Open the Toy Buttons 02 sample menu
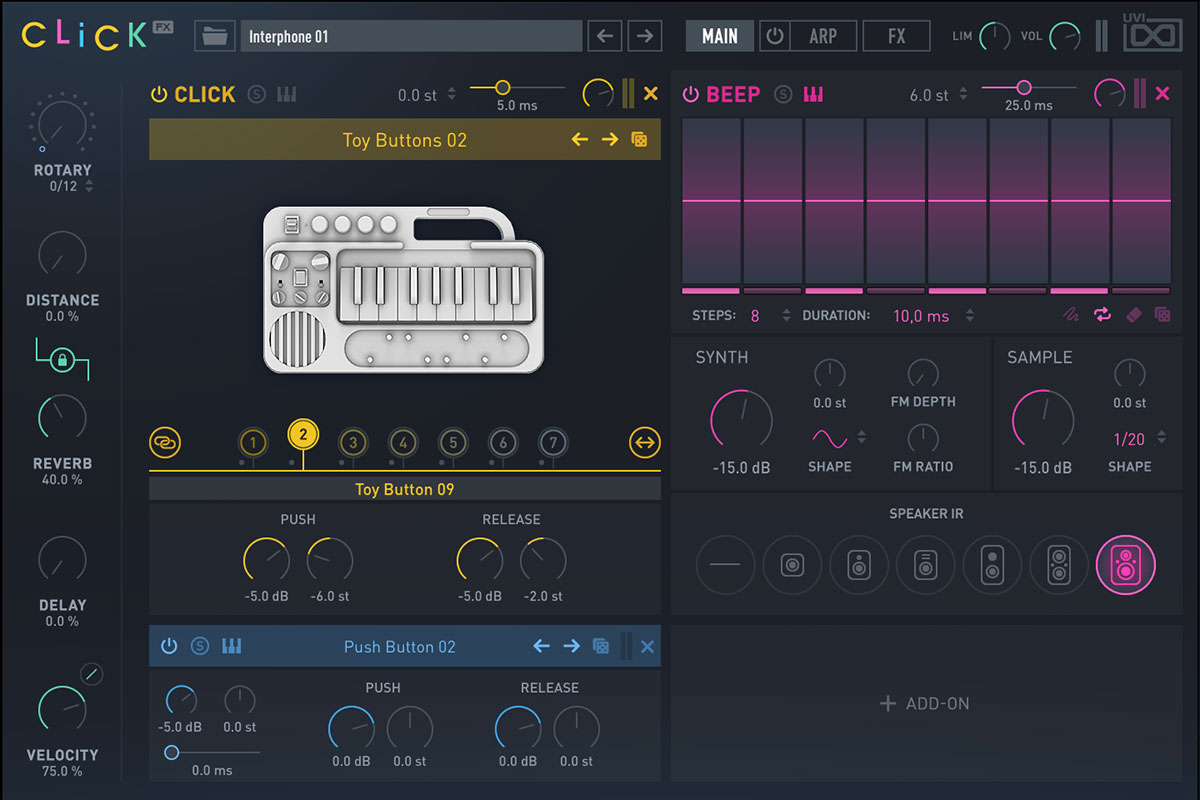This screenshot has height=800, width=1200. 404,140
